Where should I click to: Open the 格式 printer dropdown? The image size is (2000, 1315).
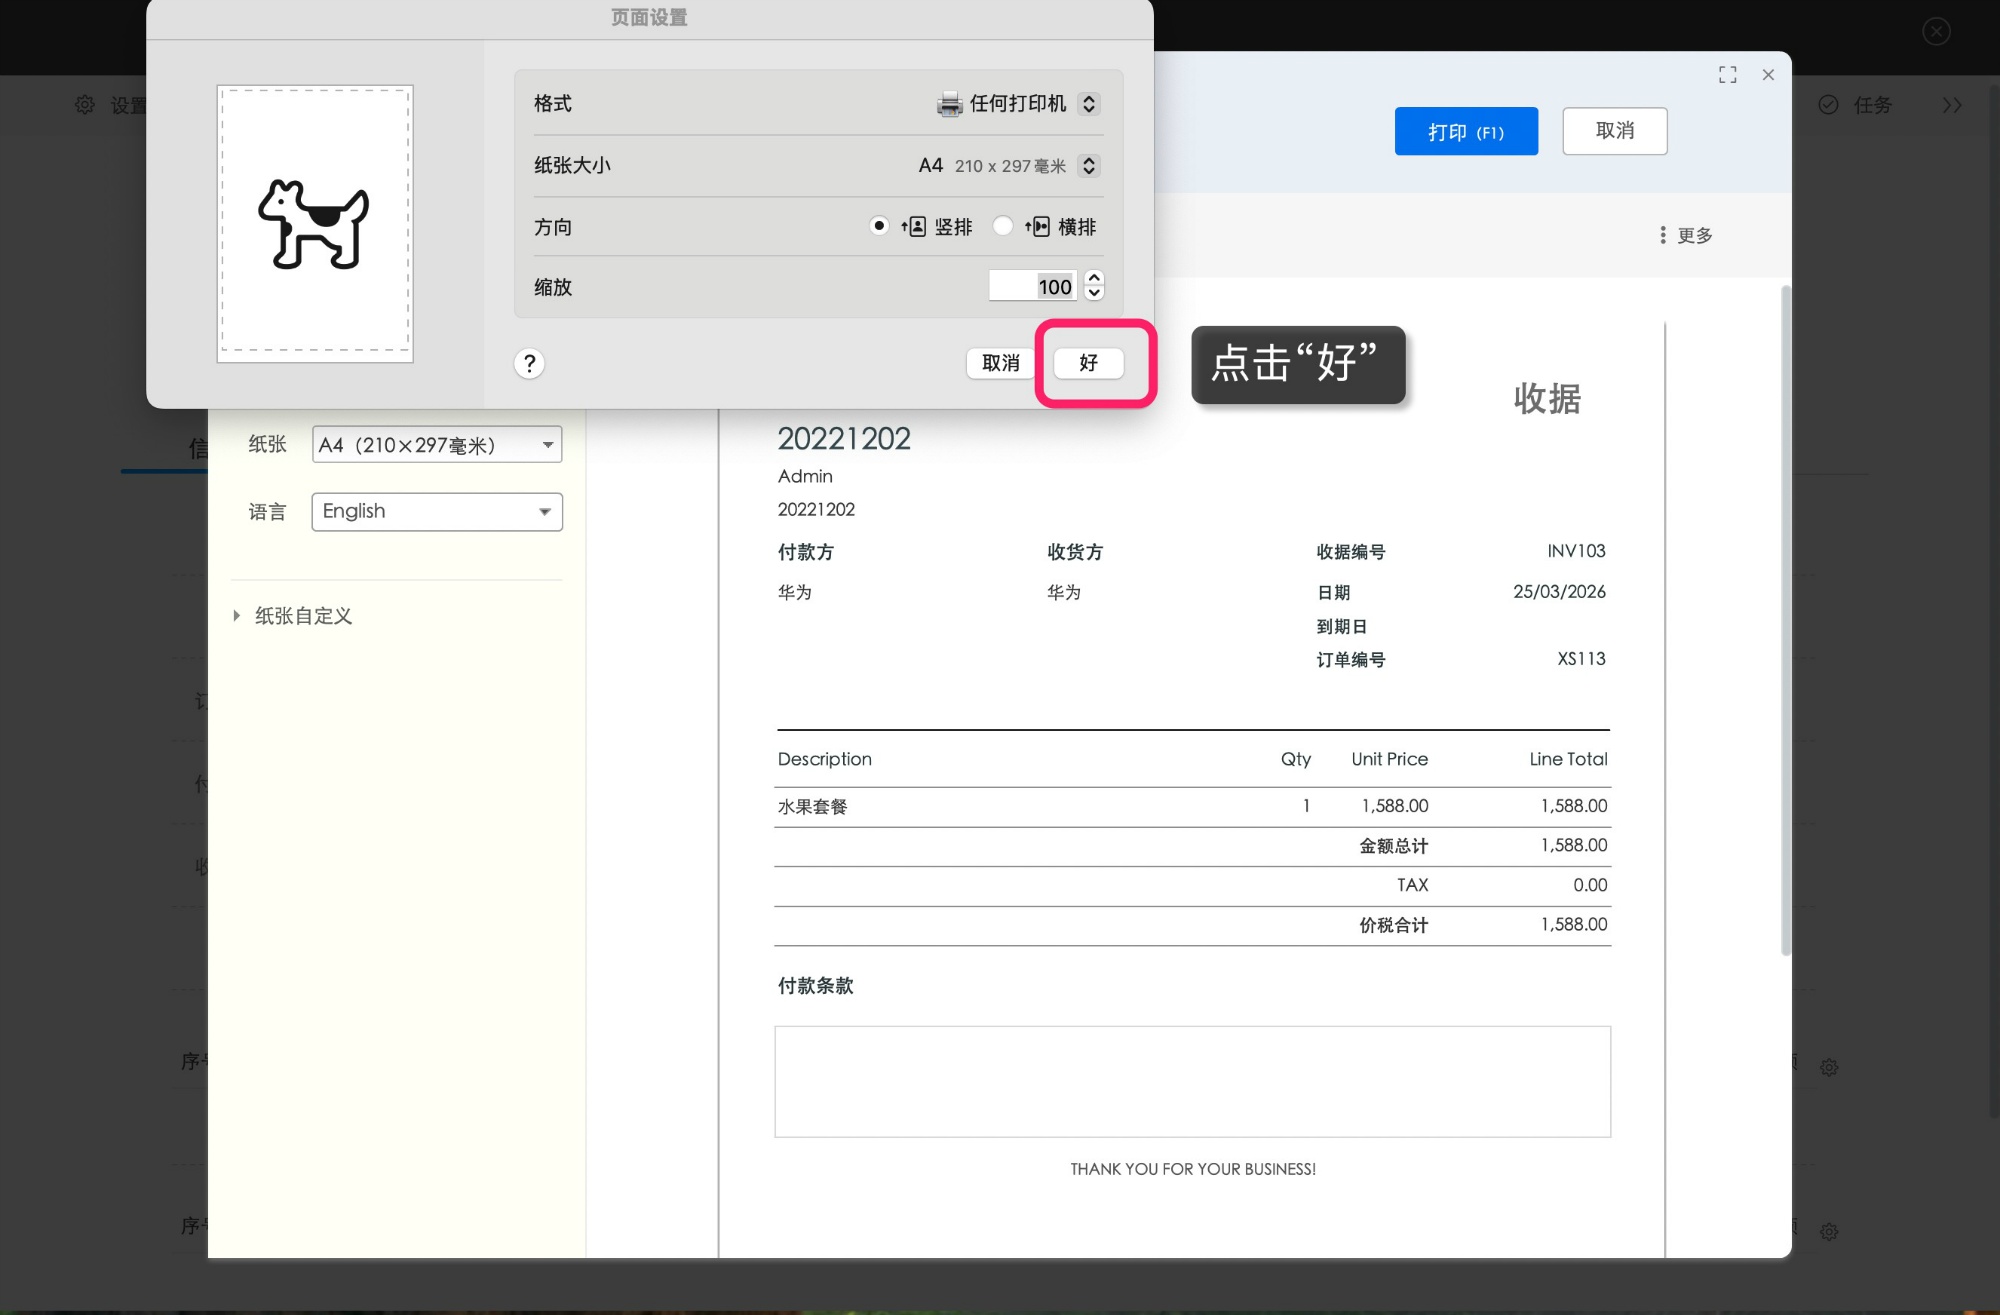click(1089, 103)
